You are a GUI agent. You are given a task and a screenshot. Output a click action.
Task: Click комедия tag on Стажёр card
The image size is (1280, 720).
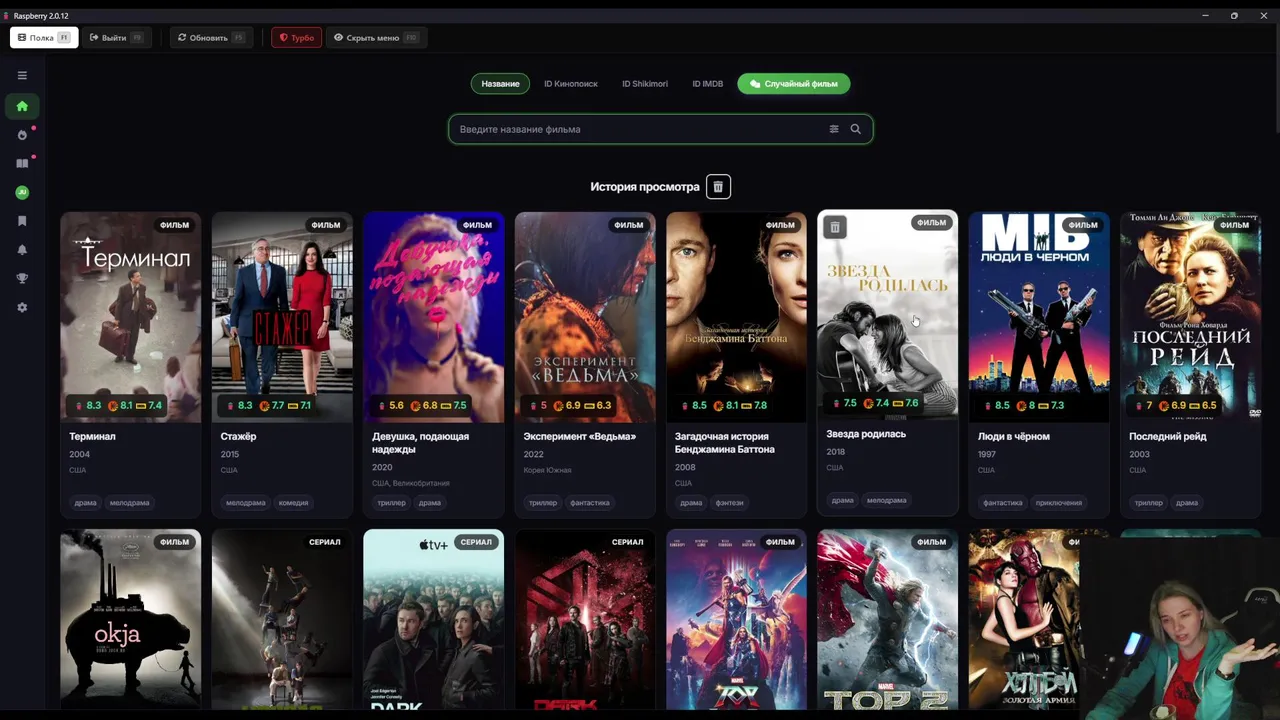pos(293,503)
